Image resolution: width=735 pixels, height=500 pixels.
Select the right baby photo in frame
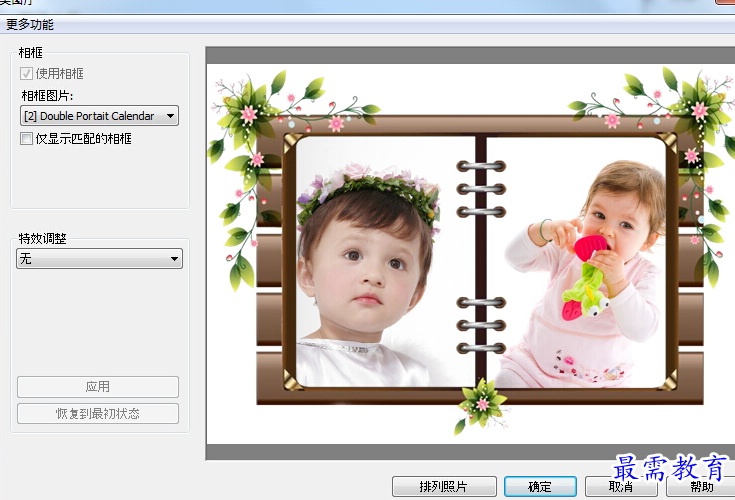click(576, 261)
